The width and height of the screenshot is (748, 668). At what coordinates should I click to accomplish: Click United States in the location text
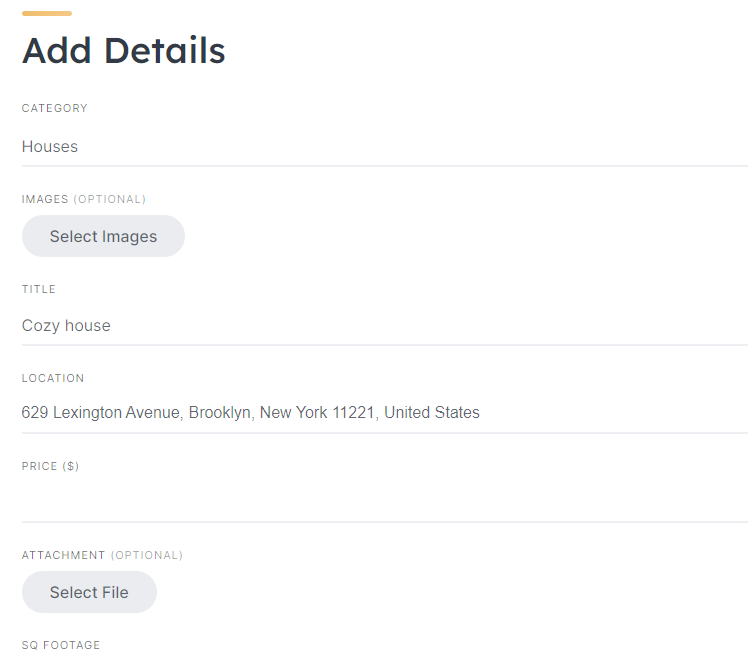point(432,413)
